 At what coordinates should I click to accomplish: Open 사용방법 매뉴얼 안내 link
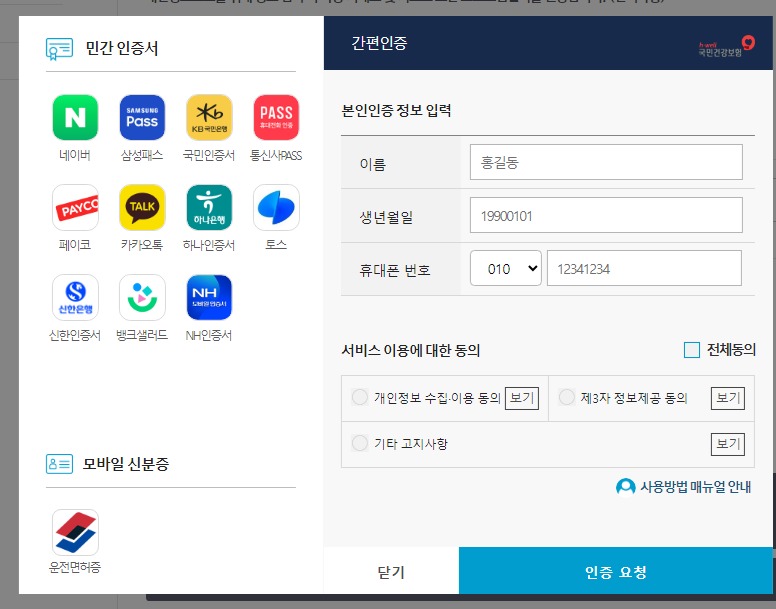tap(696, 487)
